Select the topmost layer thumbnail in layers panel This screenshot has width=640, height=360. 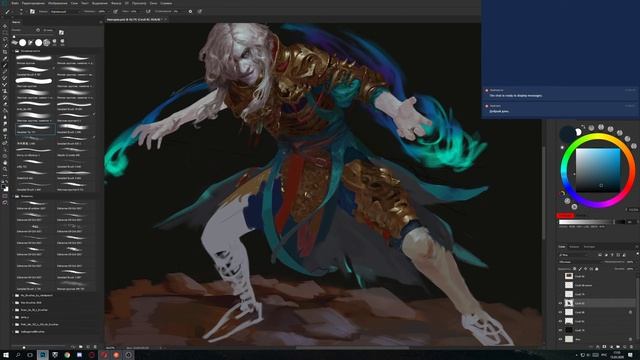coord(569,276)
